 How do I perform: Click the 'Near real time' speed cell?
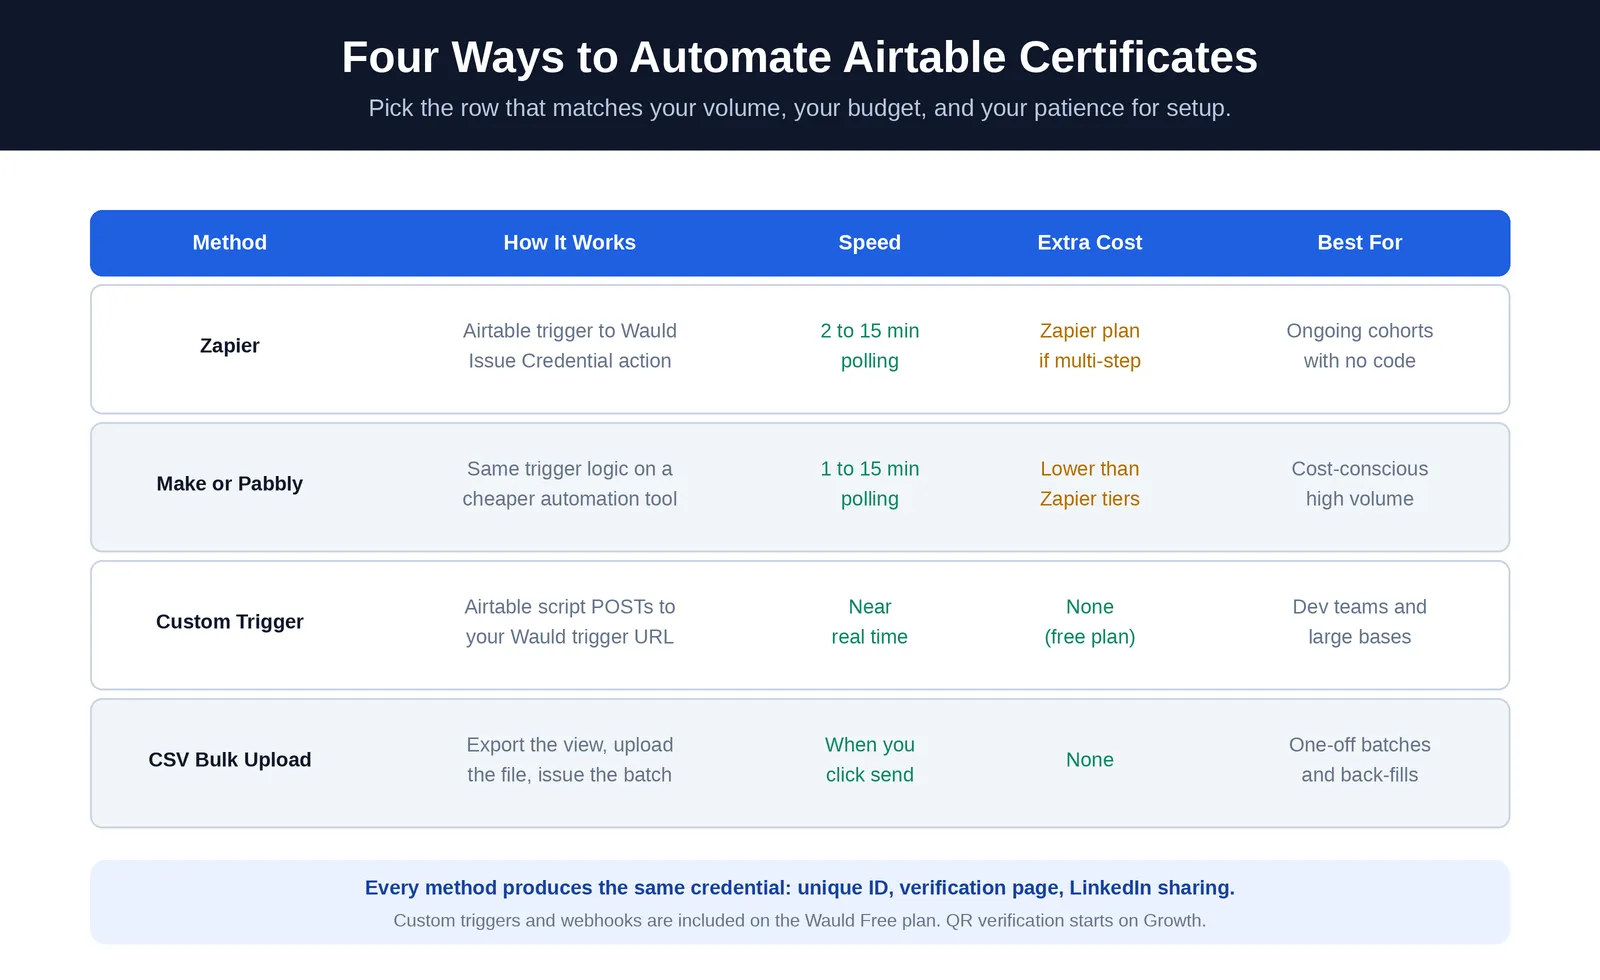[x=870, y=622]
